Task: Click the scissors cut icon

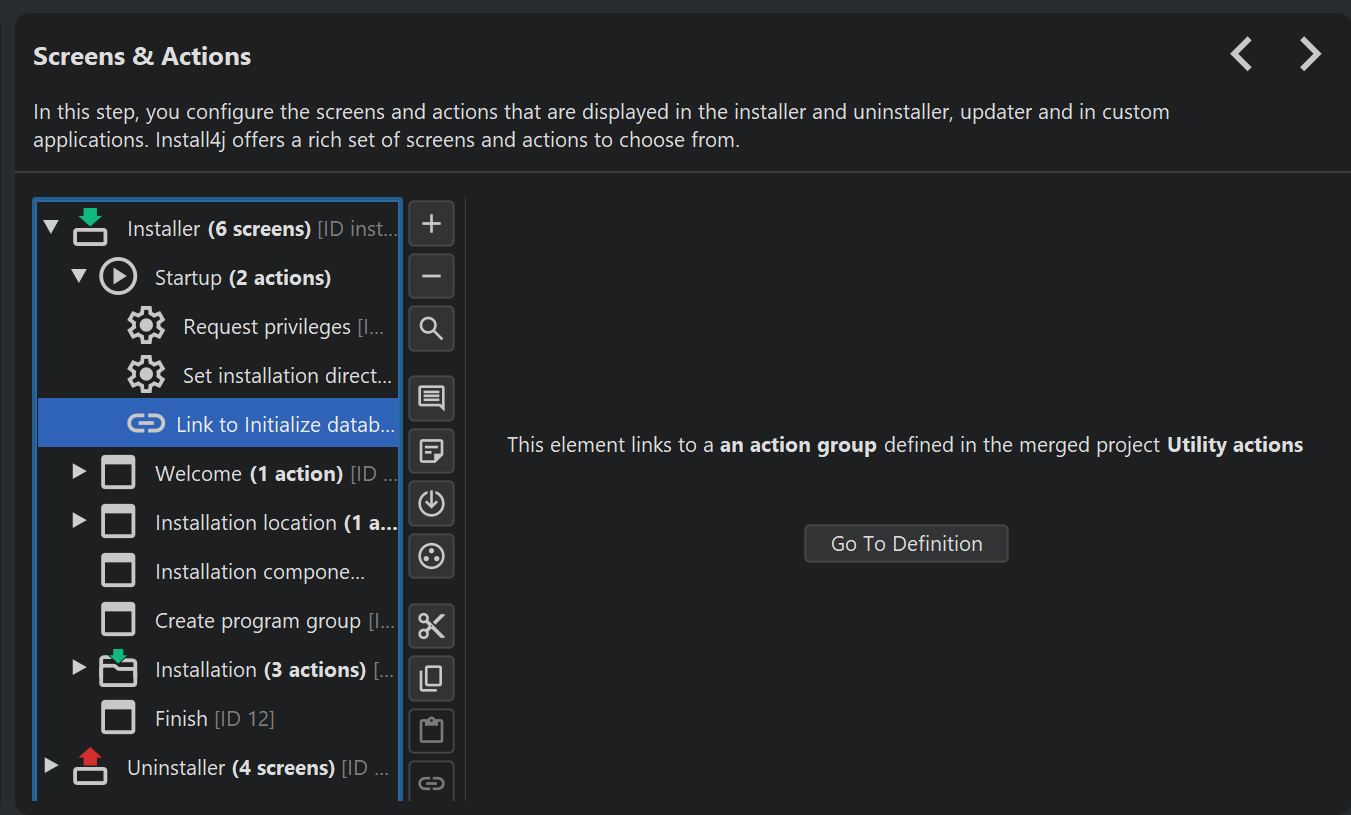Action: click(431, 627)
